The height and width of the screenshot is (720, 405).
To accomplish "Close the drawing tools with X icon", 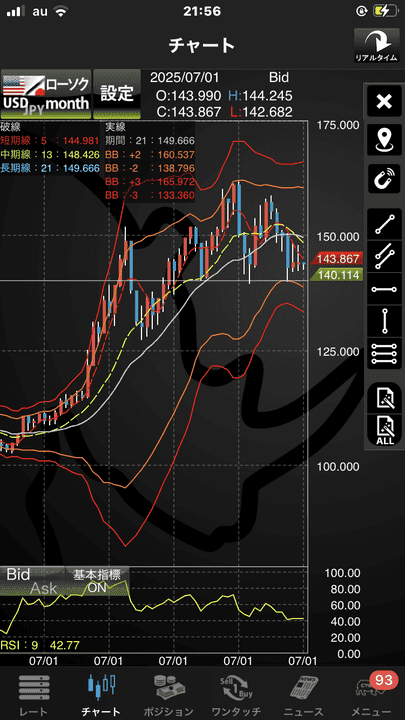I will point(384,101).
